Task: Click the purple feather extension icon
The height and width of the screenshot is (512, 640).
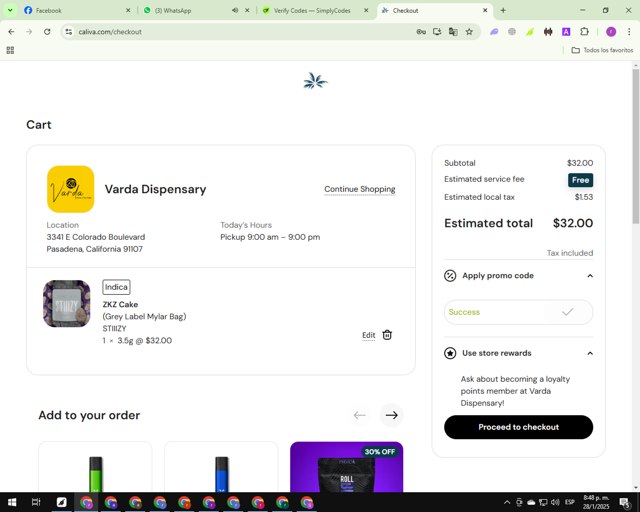Action: pyautogui.click(x=494, y=31)
